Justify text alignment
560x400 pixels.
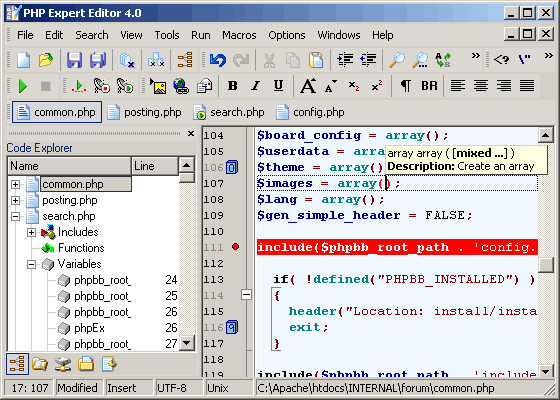[x=527, y=86]
